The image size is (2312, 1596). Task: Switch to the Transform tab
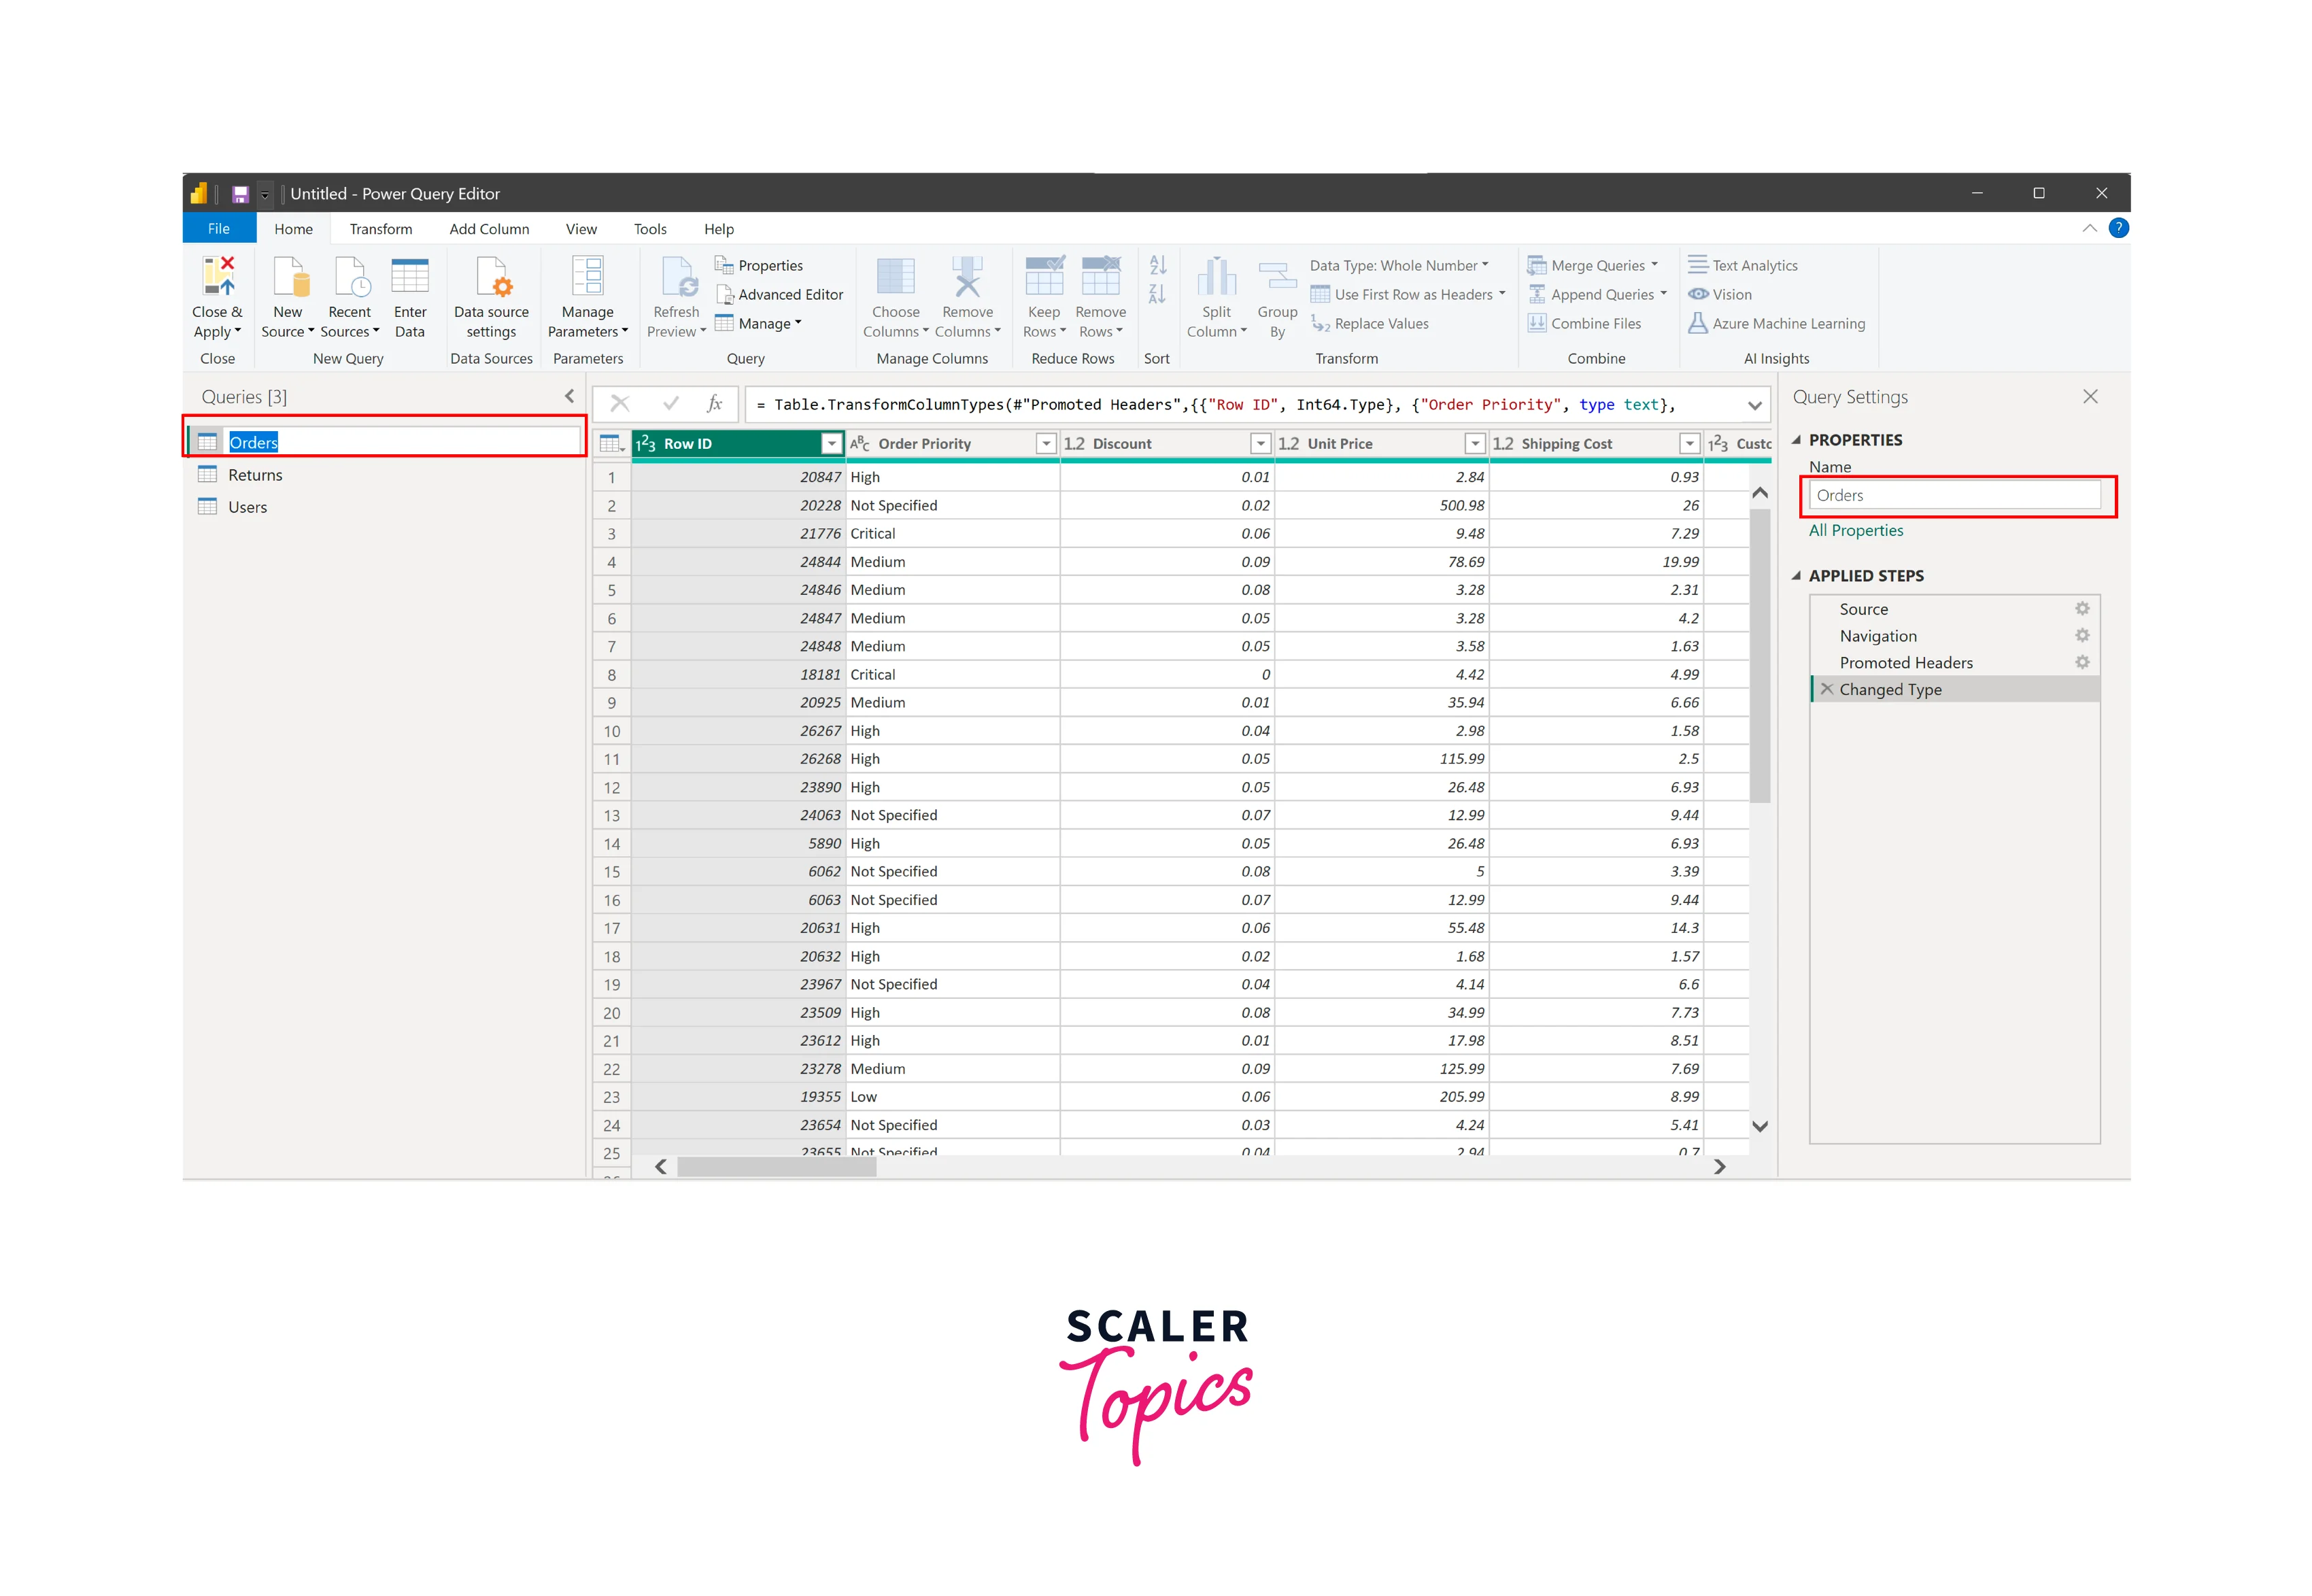pyautogui.click(x=380, y=229)
